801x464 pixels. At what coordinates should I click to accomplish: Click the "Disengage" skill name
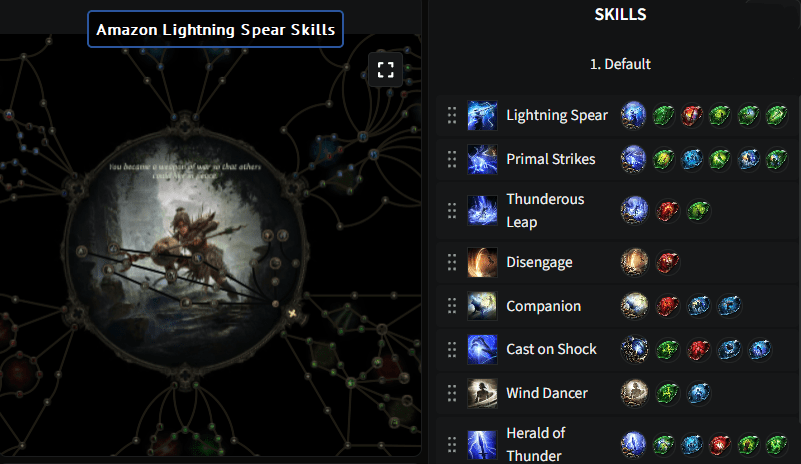[x=539, y=262]
